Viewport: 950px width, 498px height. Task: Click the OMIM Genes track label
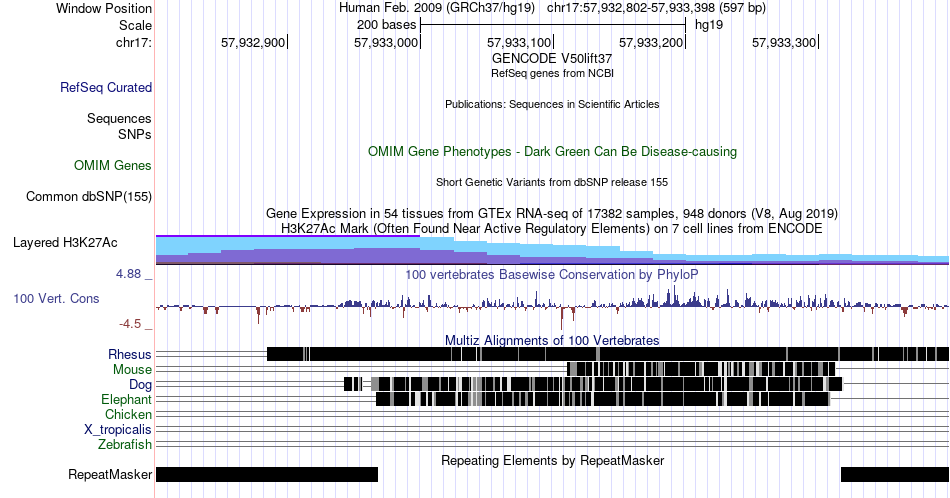point(113,165)
